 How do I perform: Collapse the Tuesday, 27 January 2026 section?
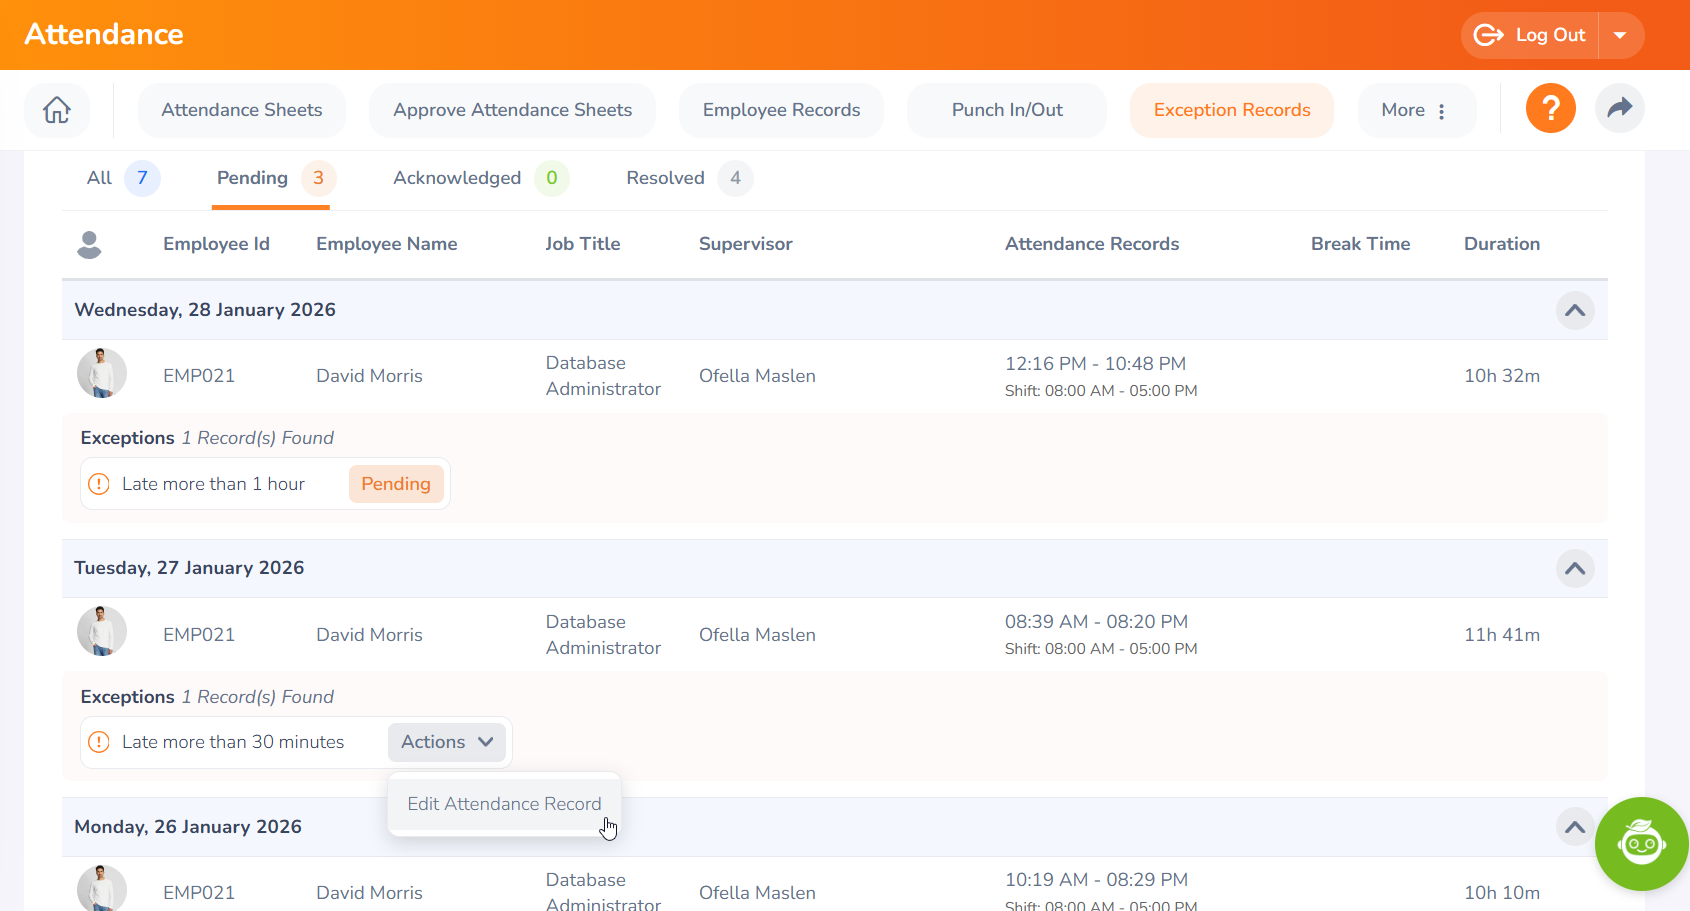[x=1574, y=568]
